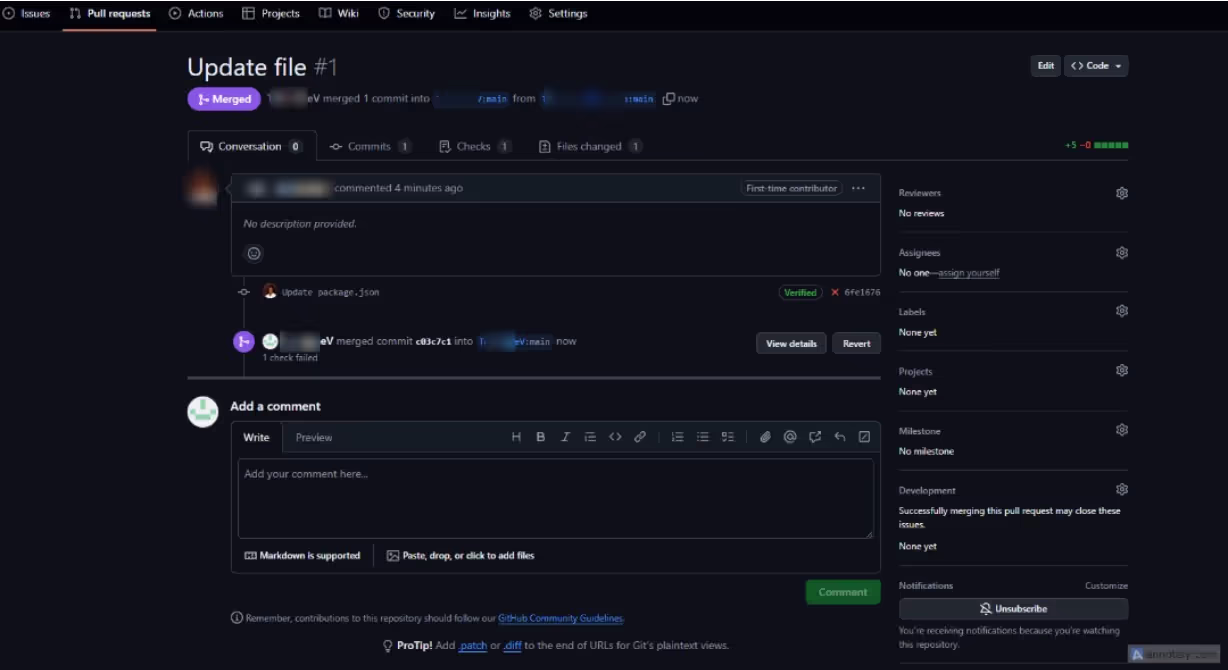
Task: Open the Security tab
Action: click(x=407, y=13)
